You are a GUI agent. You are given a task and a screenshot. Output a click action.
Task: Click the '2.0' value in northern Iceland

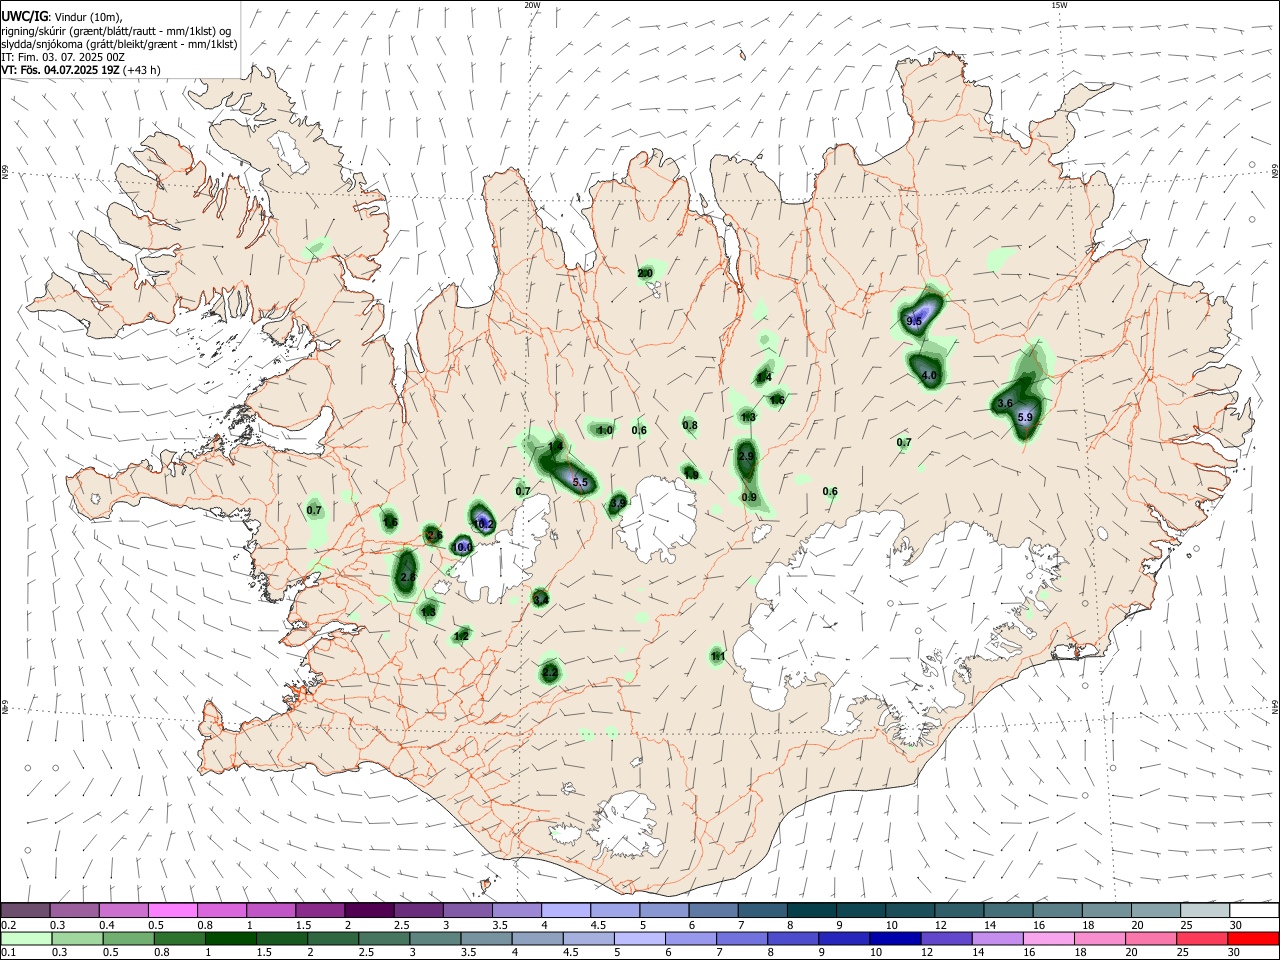[645, 272]
